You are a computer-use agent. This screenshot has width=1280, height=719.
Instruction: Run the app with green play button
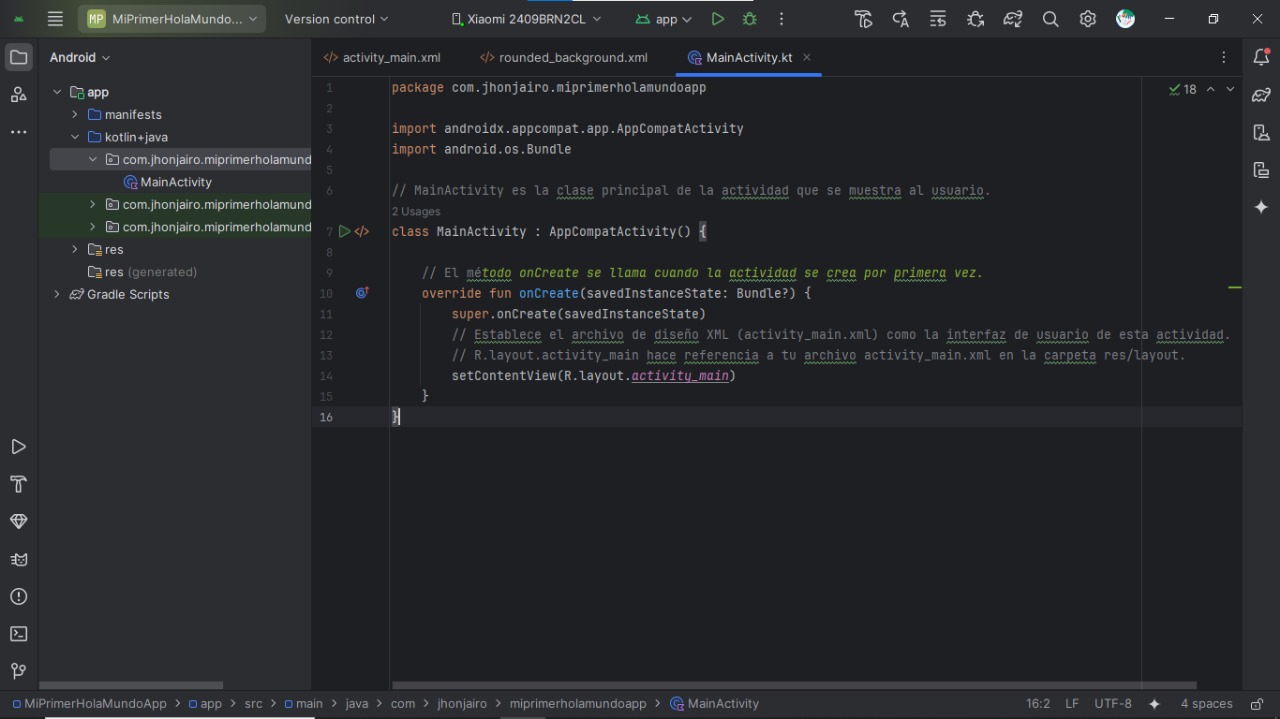click(717, 19)
